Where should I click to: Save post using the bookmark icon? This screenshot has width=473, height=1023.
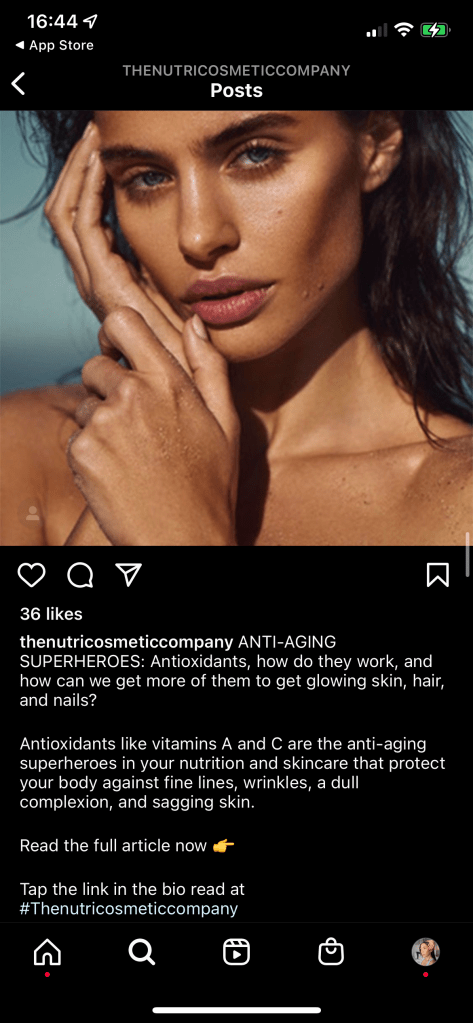click(438, 575)
